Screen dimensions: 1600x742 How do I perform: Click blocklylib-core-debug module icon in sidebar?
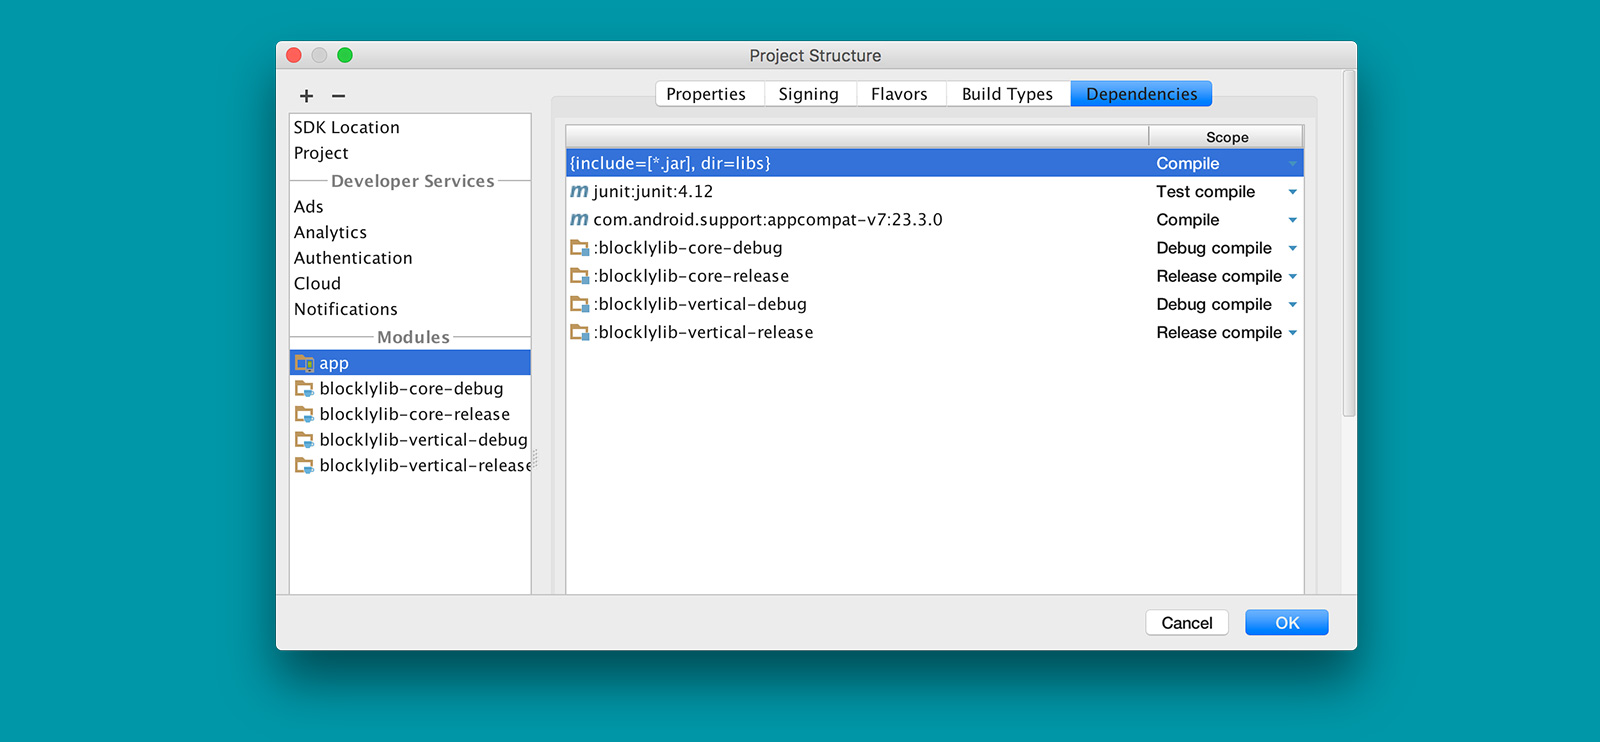[304, 389]
